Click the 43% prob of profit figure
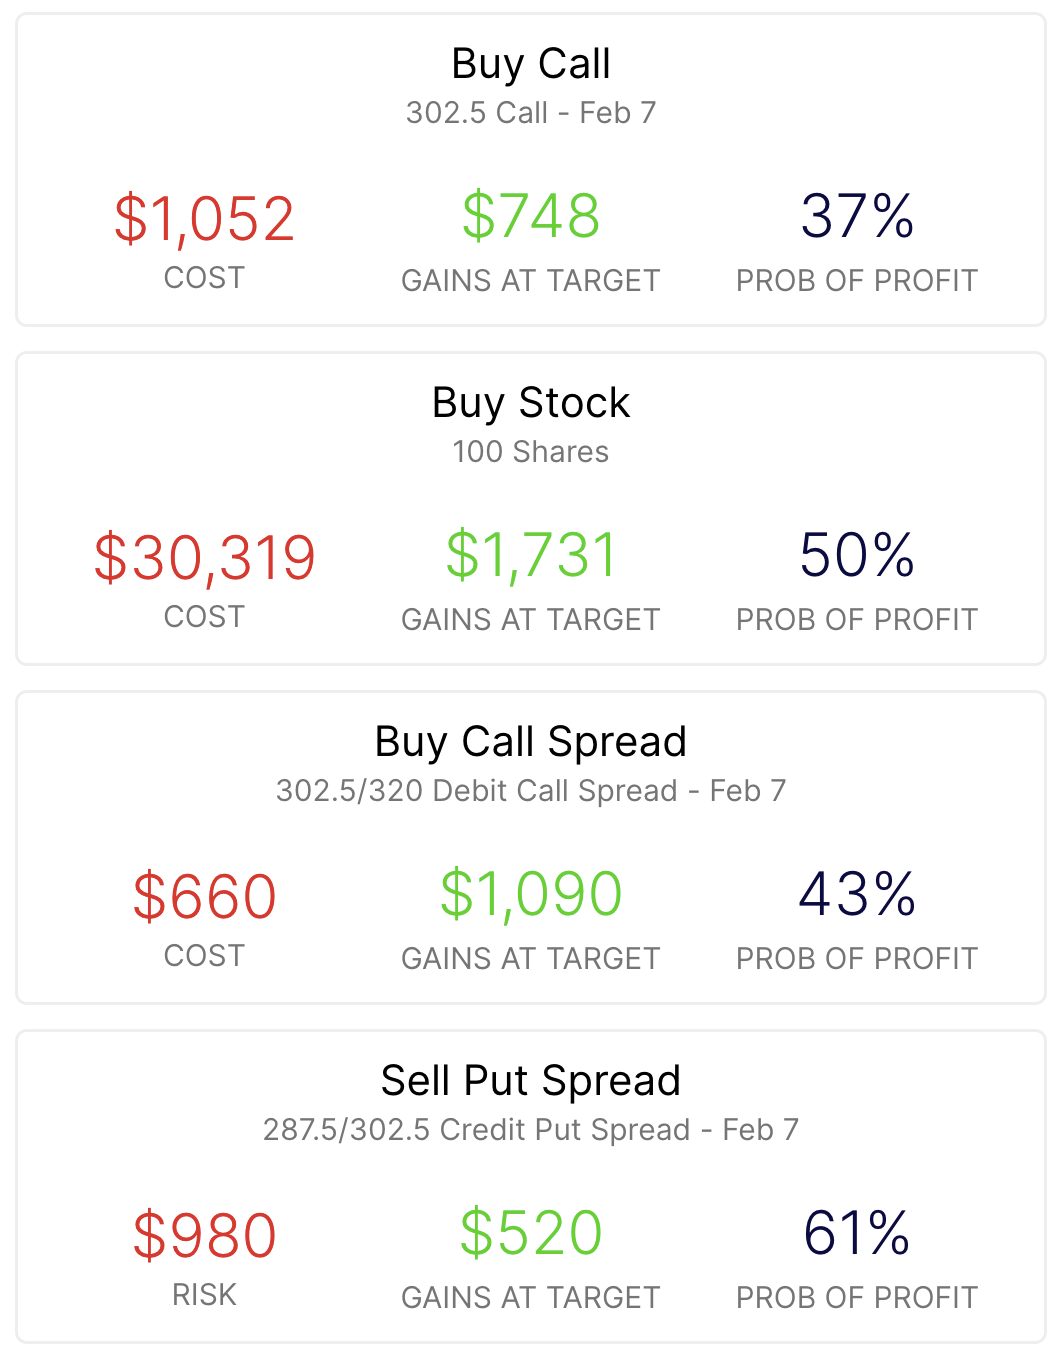Viewport: 1056px width, 1356px height. 857,894
